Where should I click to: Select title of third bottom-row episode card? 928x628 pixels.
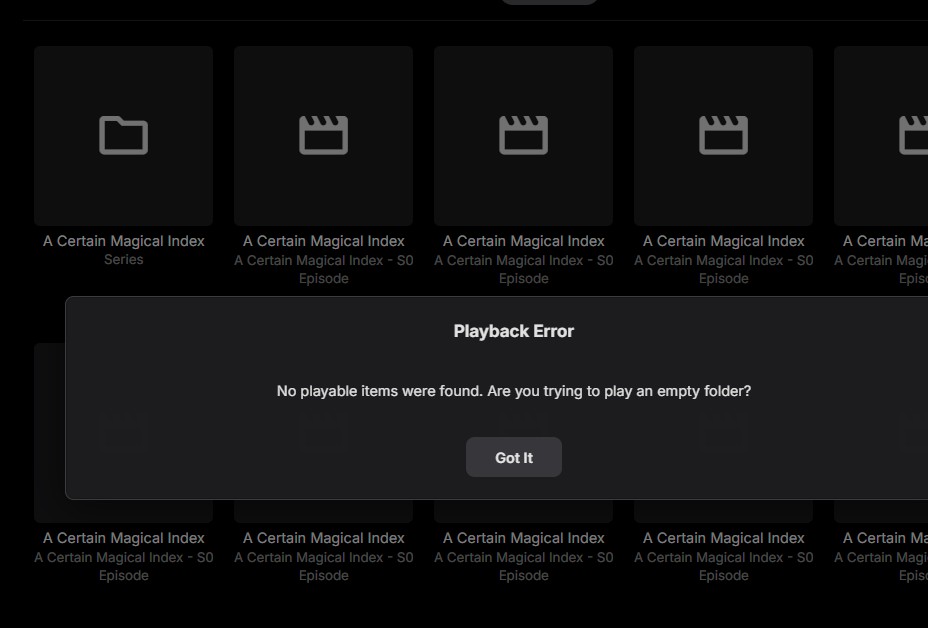[523, 538]
